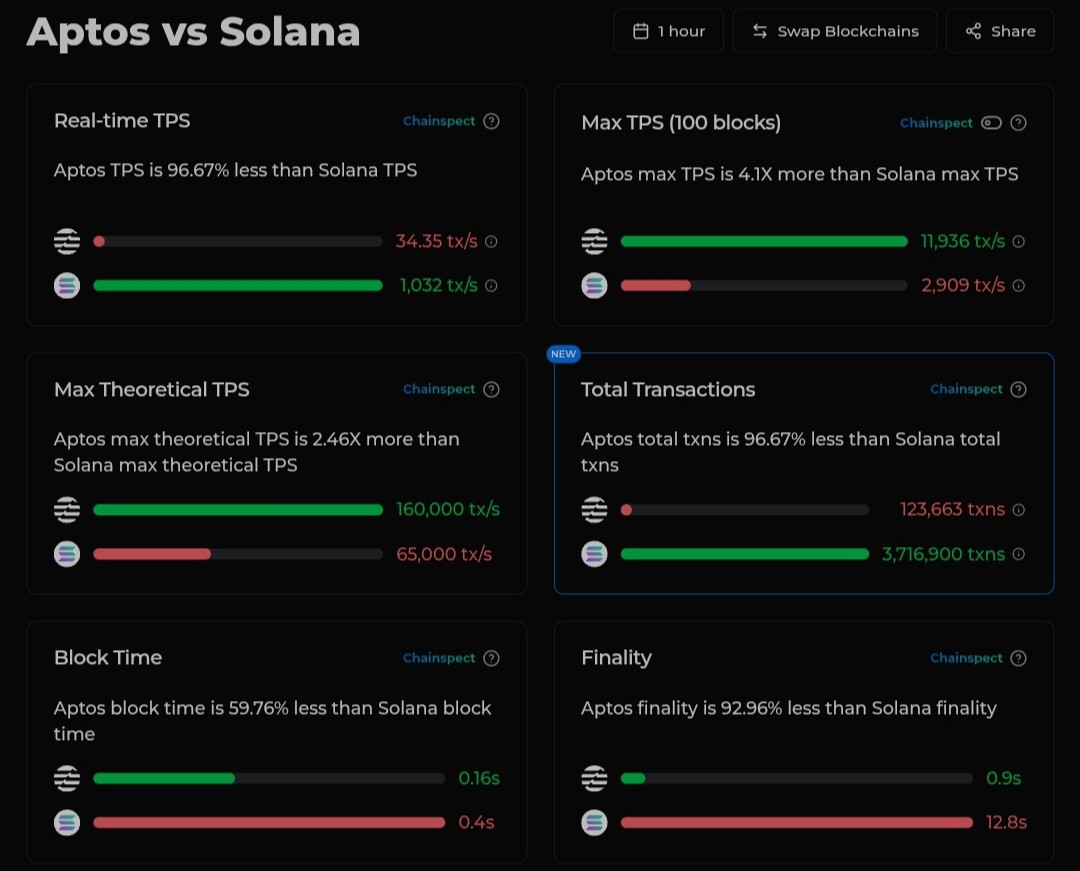Screen dimensions: 1080x871
Task: Open Chainspect link in Real-time TPS card
Action: [439, 121]
